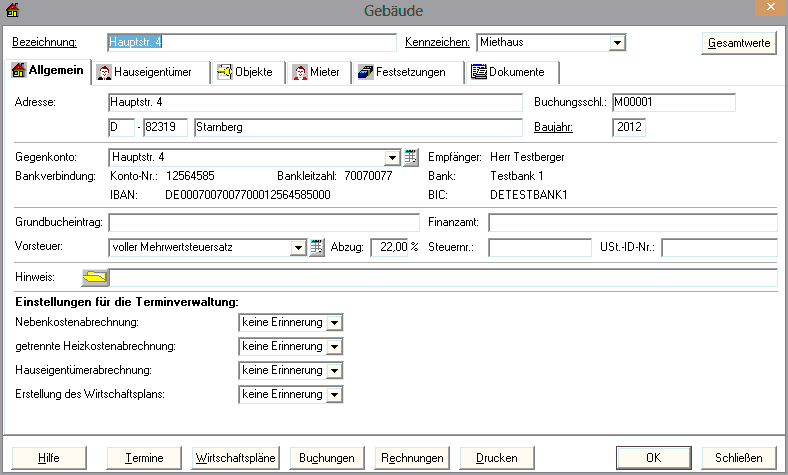The height and width of the screenshot is (475, 788).
Task: Open the Mieter tab
Action: pyautogui.click(x=316, y=72)
